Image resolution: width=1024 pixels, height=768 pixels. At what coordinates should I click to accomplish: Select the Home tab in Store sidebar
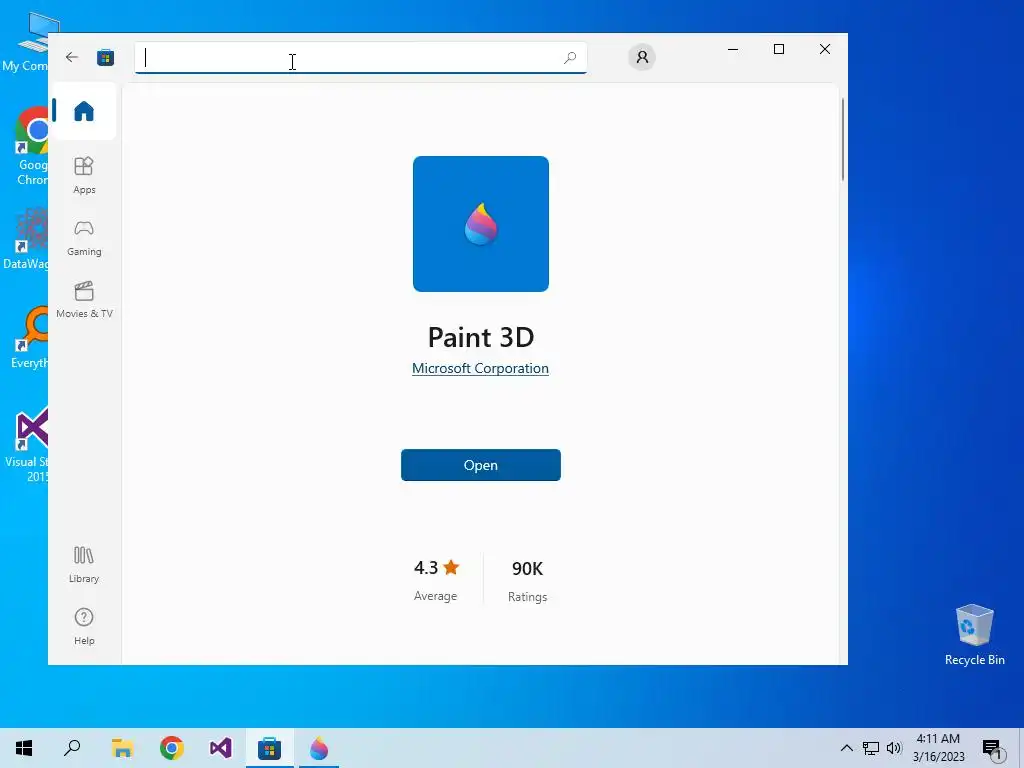pyautogui.click(x=84, y=111)
